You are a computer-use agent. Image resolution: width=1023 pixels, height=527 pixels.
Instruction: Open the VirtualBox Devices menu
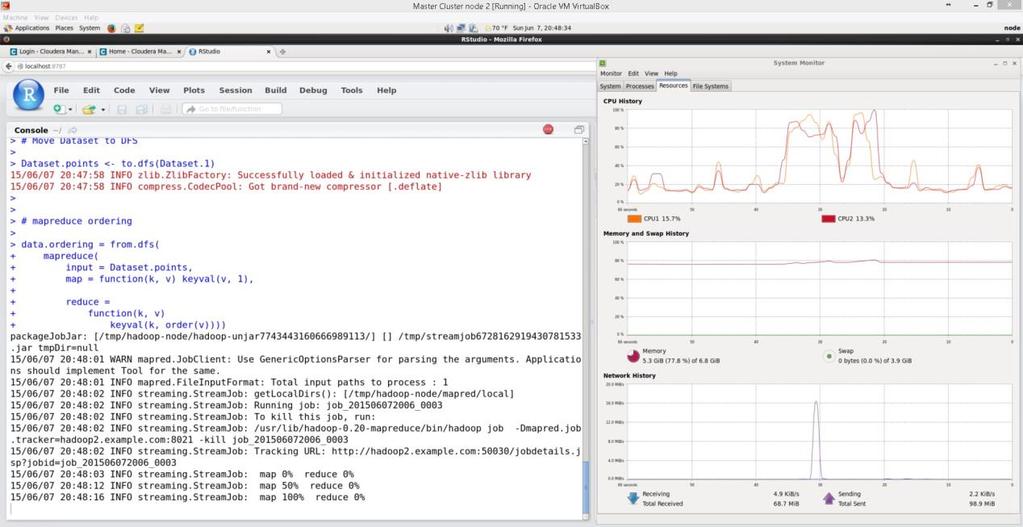(66, 18)
